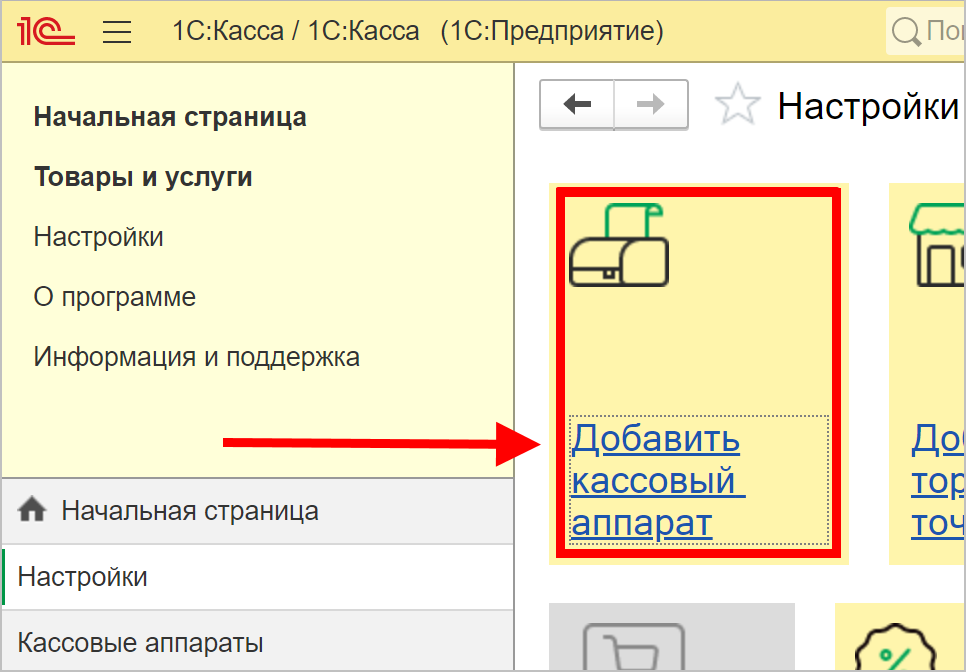Add Настройки page to favorites star
The image size is (966, 672).
click(737, 104)
